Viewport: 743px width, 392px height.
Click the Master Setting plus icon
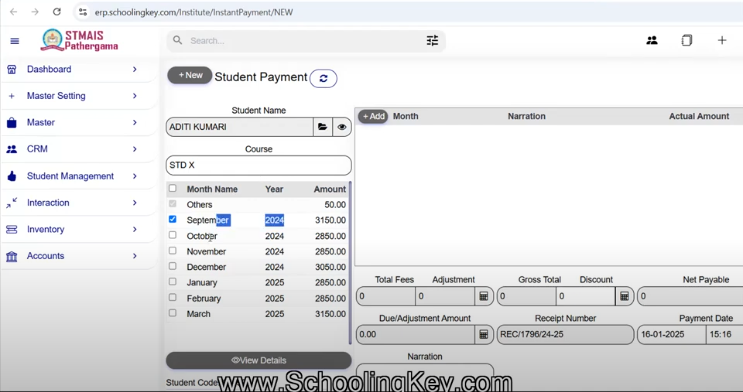[x=12, y=96]
